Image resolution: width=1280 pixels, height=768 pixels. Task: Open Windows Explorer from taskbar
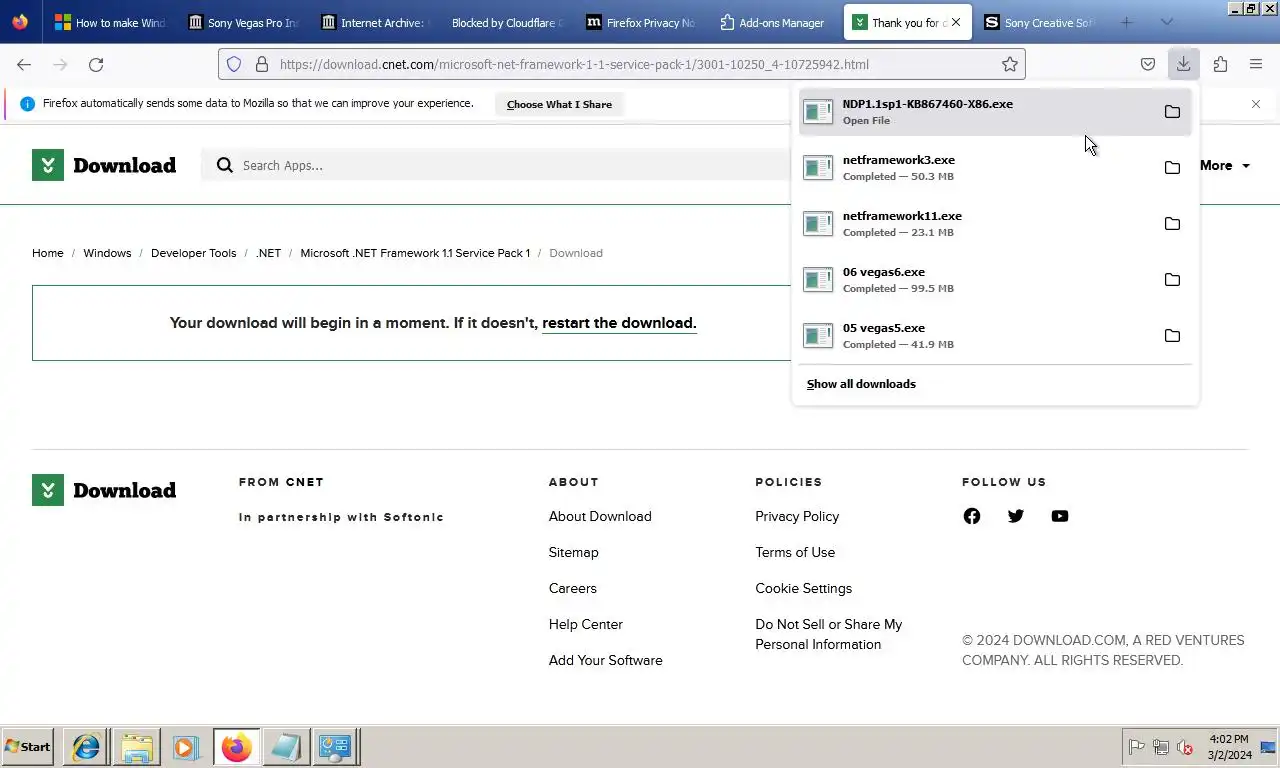click(136, 747)
